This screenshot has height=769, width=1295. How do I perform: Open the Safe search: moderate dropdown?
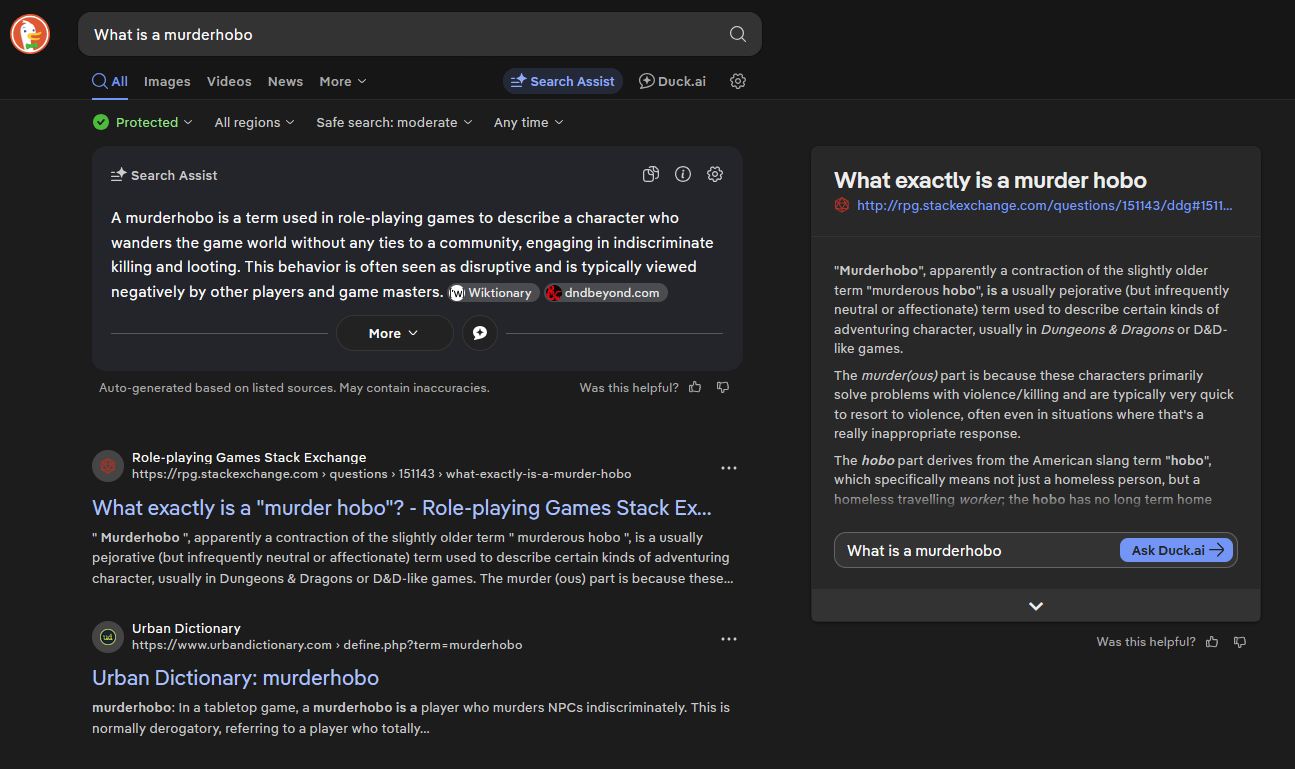coord(395,123)
